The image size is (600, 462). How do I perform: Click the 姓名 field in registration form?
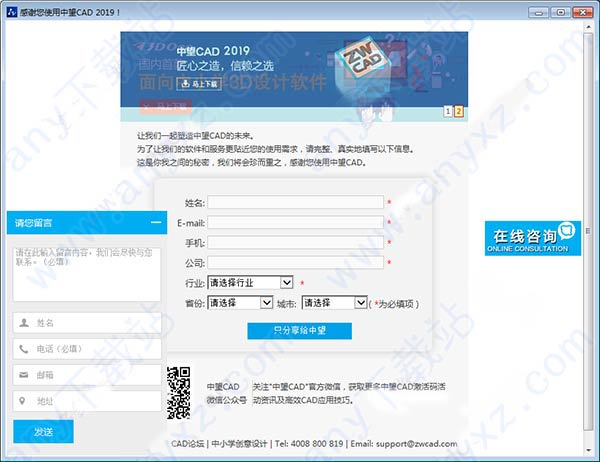pos(295,202)
